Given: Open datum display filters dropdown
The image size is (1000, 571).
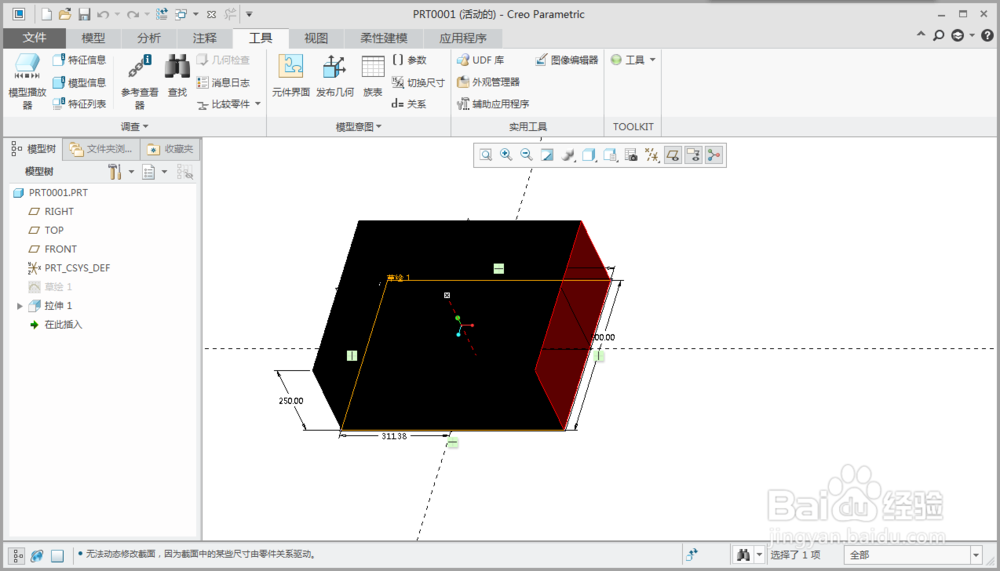Looking at the screenshot, I should (652, 154).
